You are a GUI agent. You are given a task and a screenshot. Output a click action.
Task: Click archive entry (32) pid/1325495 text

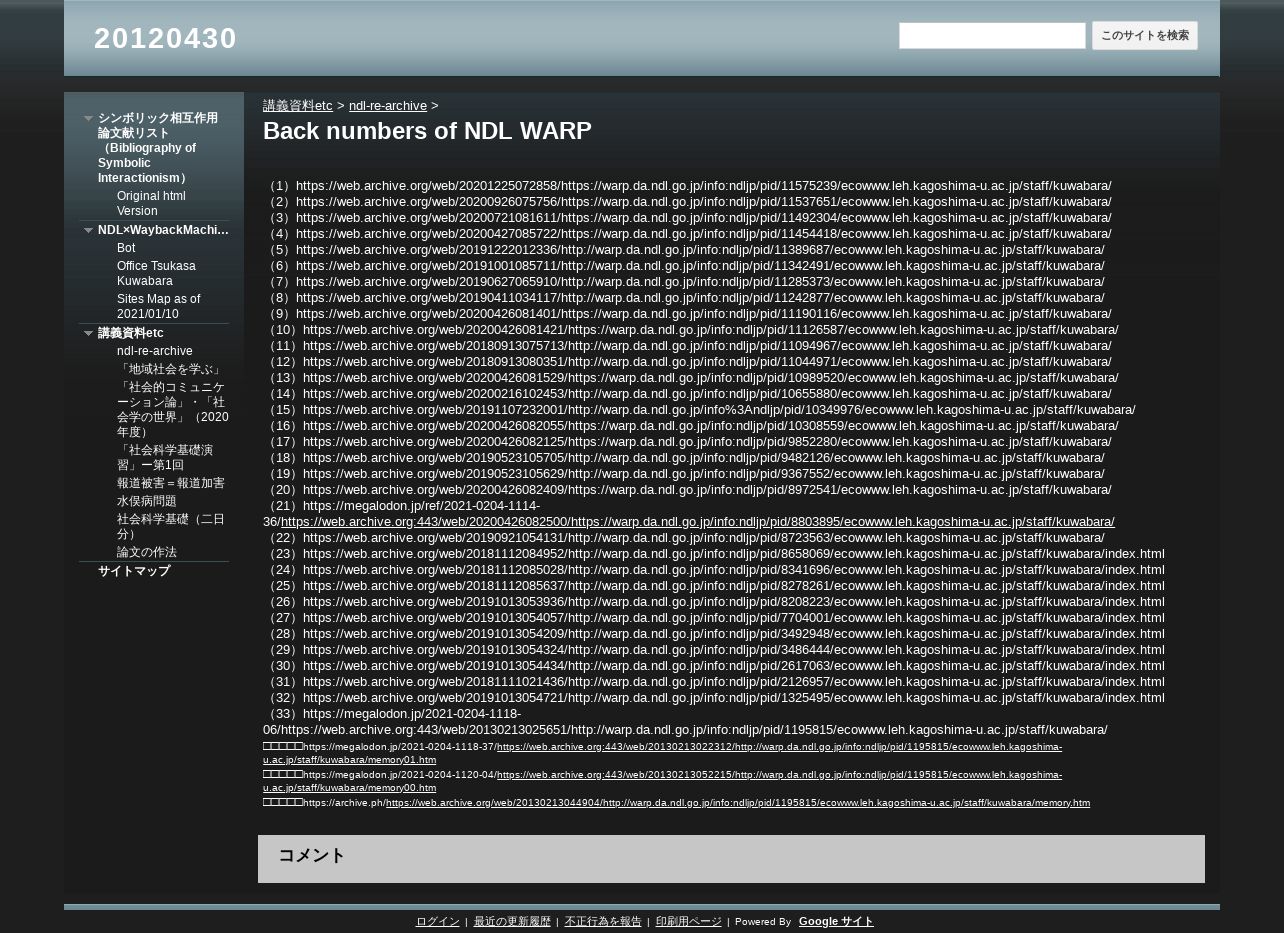pyautogui.click(x=714, y=698)
